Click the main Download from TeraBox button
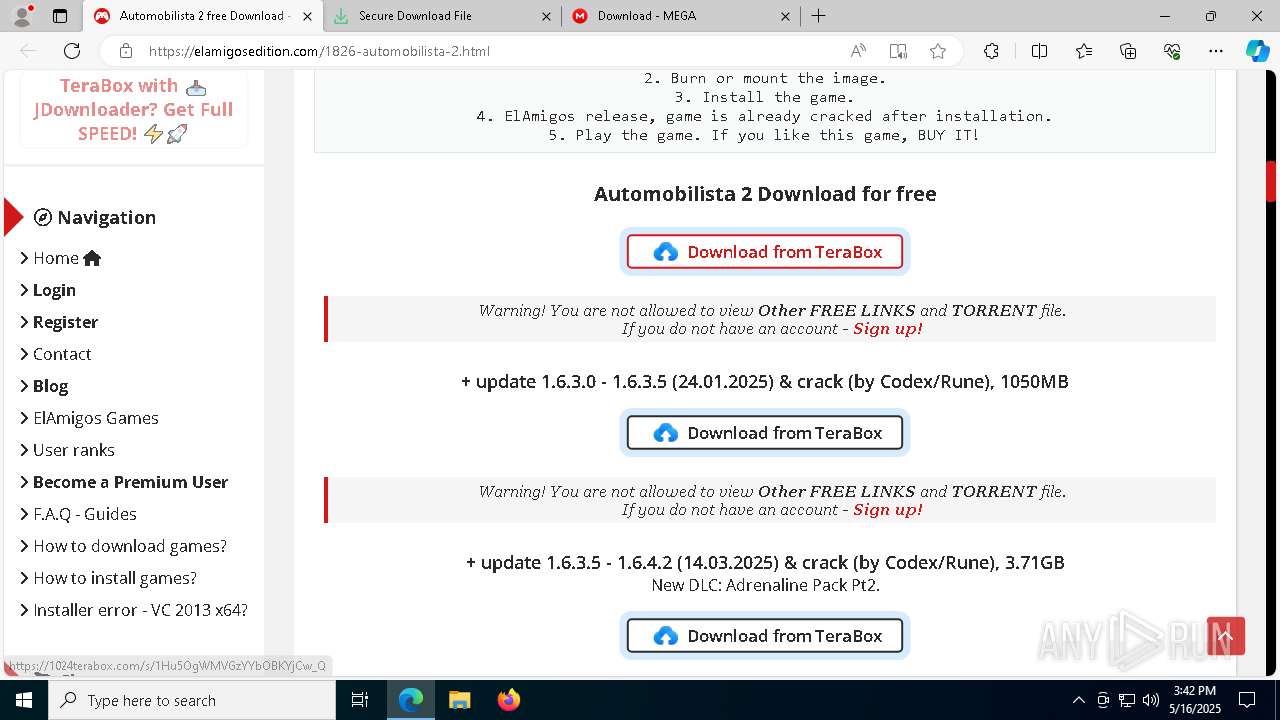This screenshot has width=1280, height=720. 765,252
